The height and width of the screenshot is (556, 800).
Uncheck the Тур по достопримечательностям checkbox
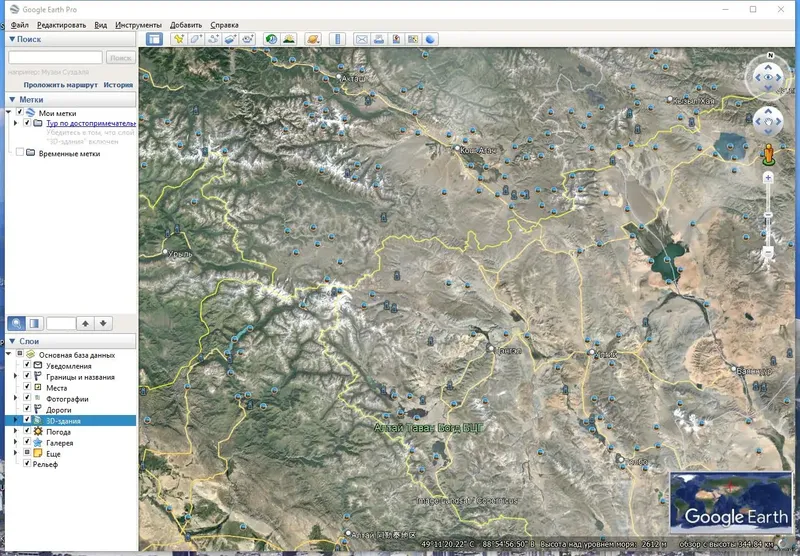coord(28,123)
